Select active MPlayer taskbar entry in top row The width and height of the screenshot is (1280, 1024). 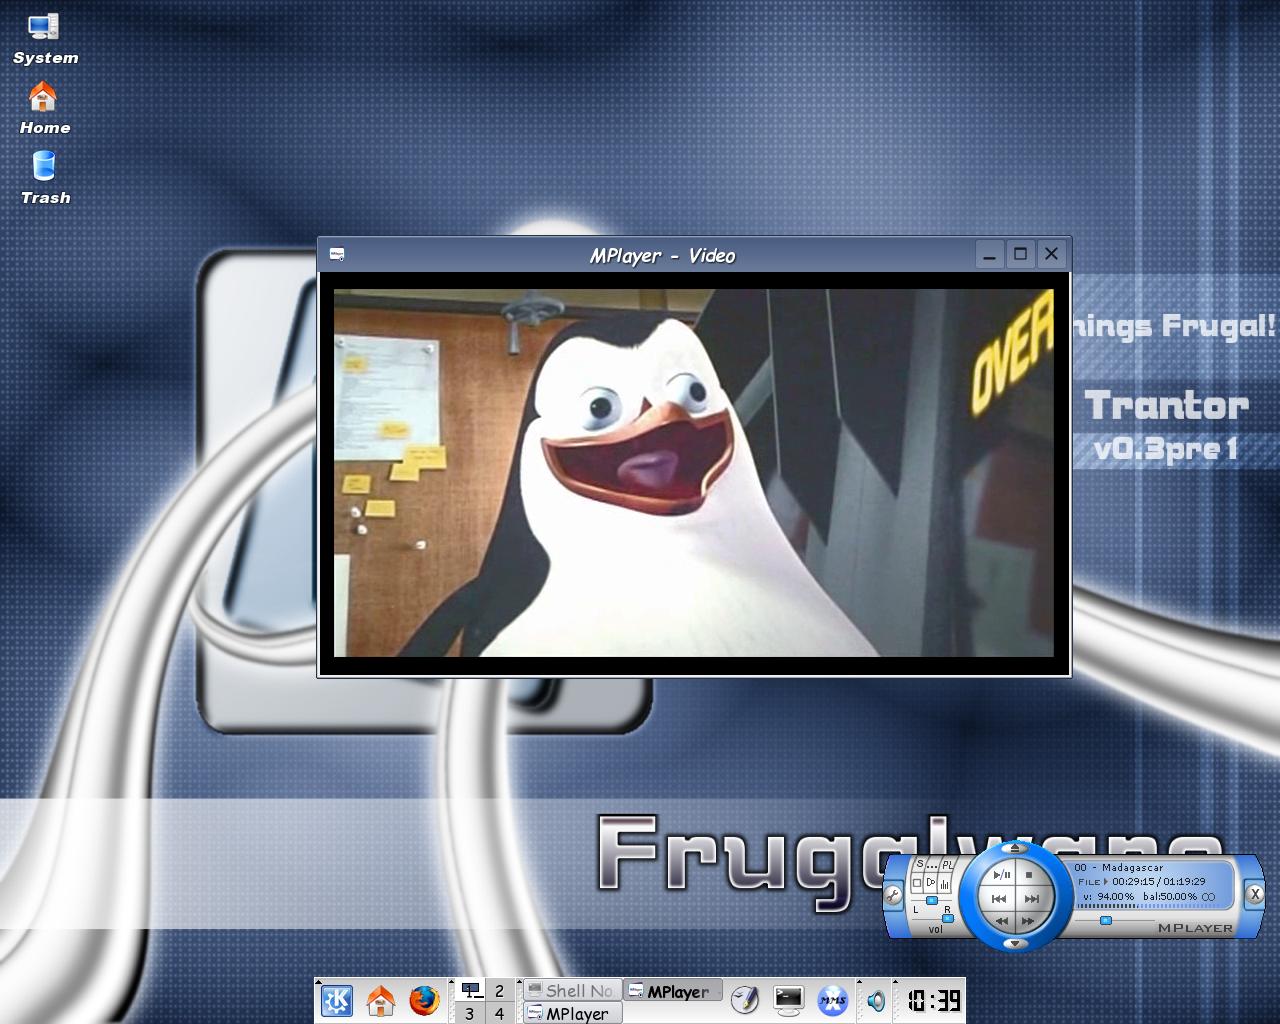pyautogui.click(x=673, y=990)
